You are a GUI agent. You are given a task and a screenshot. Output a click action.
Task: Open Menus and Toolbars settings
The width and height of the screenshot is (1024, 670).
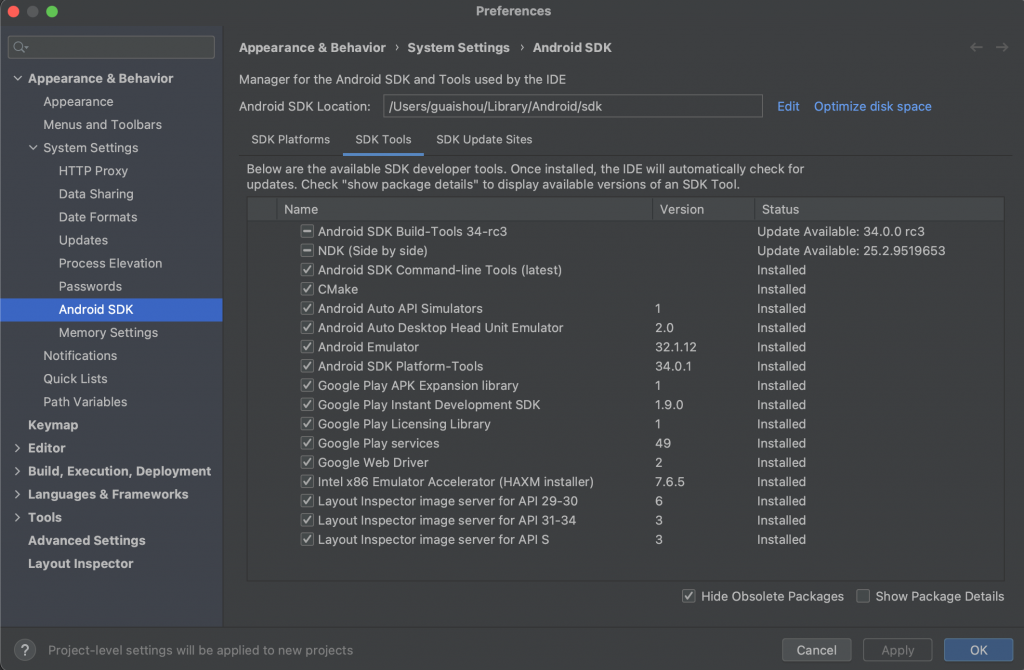pos(103,125)
